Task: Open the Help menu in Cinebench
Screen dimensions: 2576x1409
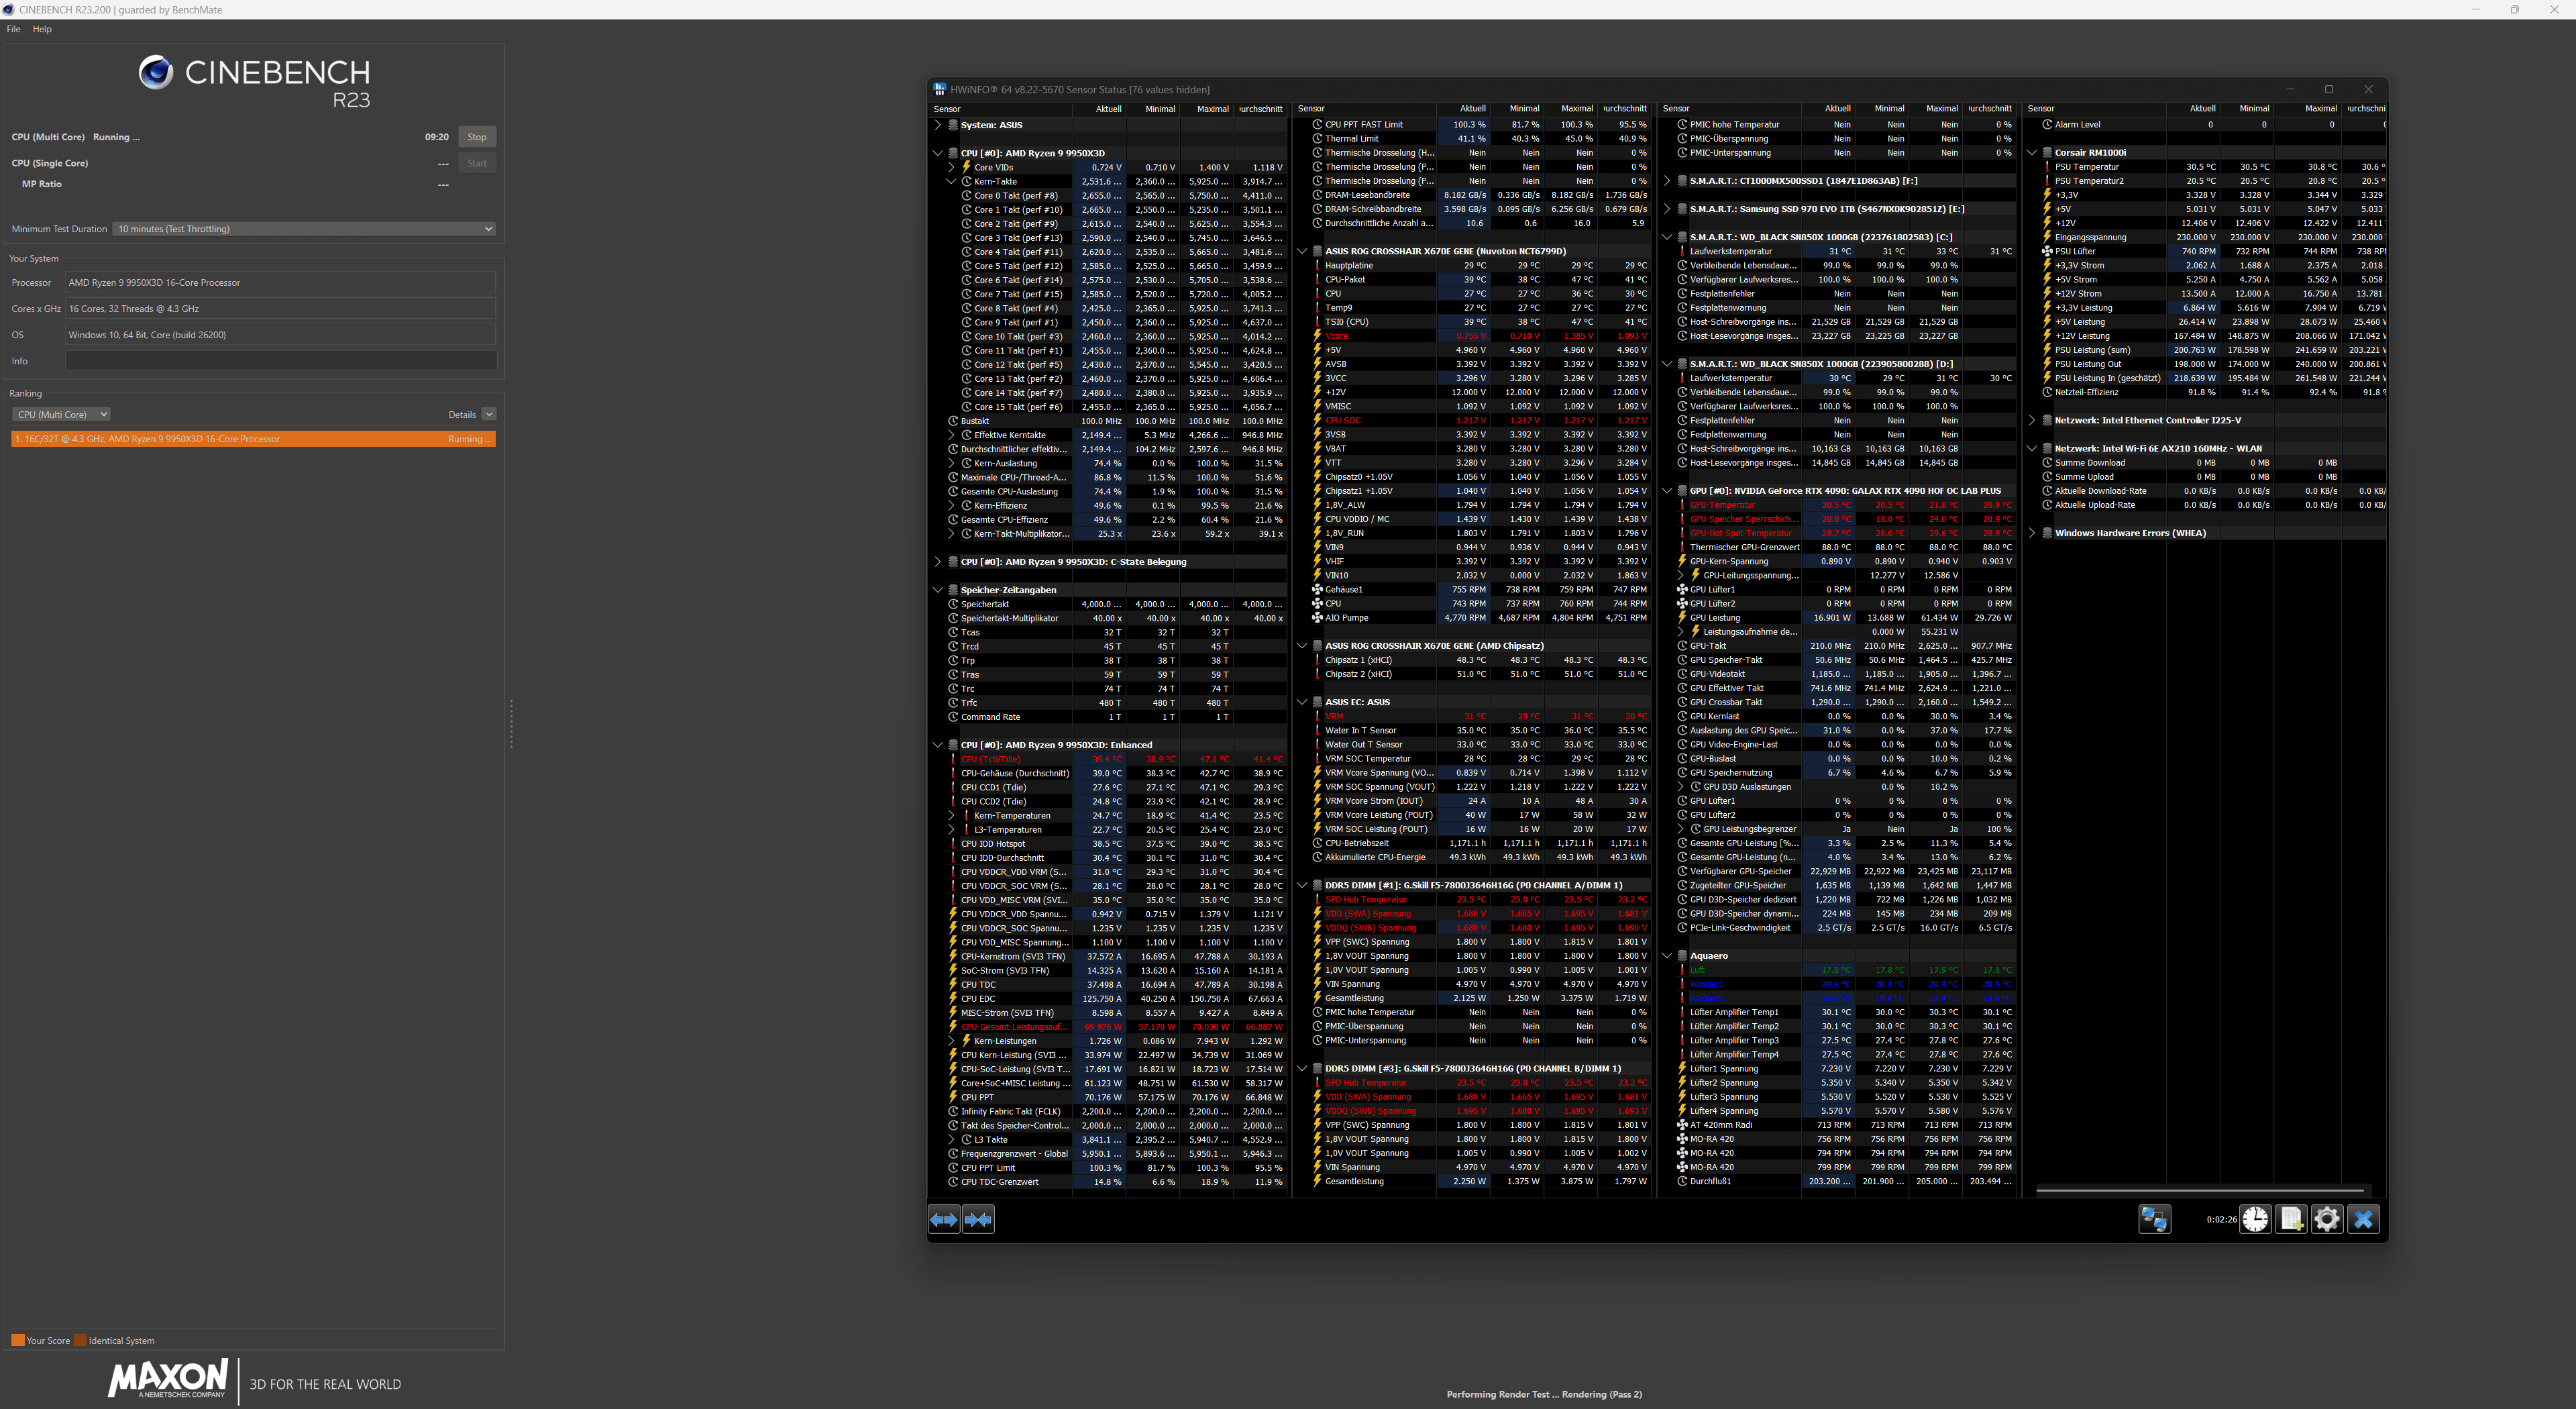Action: [42, 29]
